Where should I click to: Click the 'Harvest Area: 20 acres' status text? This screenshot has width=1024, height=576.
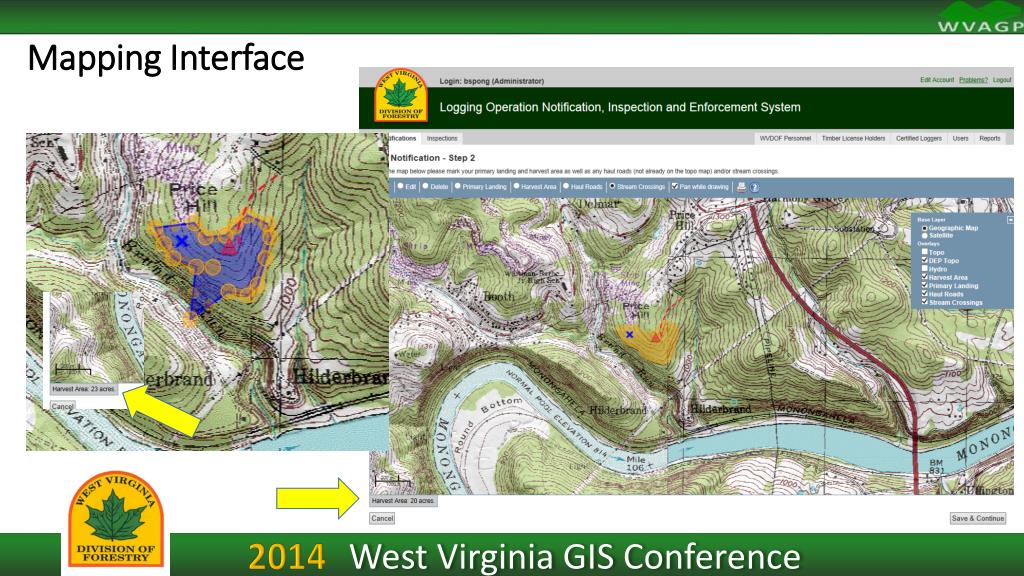point(403,501)
